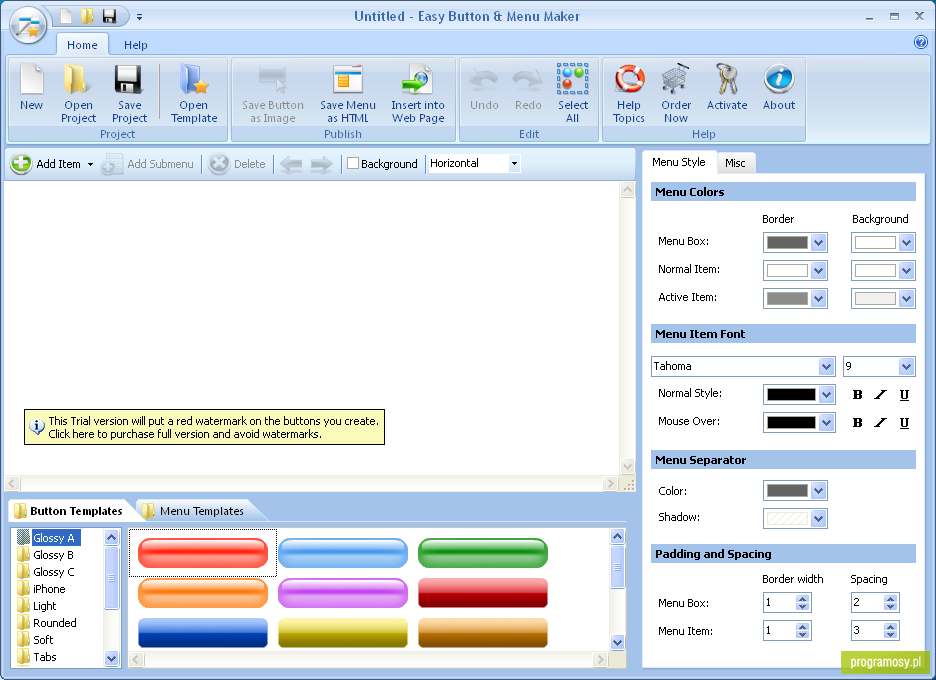Toggle underline for Mouse Over font
This screenshot has height=680, width=936.
904,423
